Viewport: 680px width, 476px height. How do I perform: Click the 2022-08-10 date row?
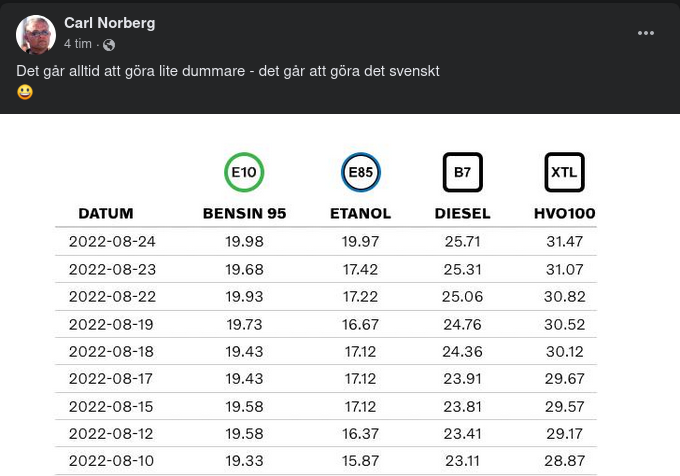(112, 461)
